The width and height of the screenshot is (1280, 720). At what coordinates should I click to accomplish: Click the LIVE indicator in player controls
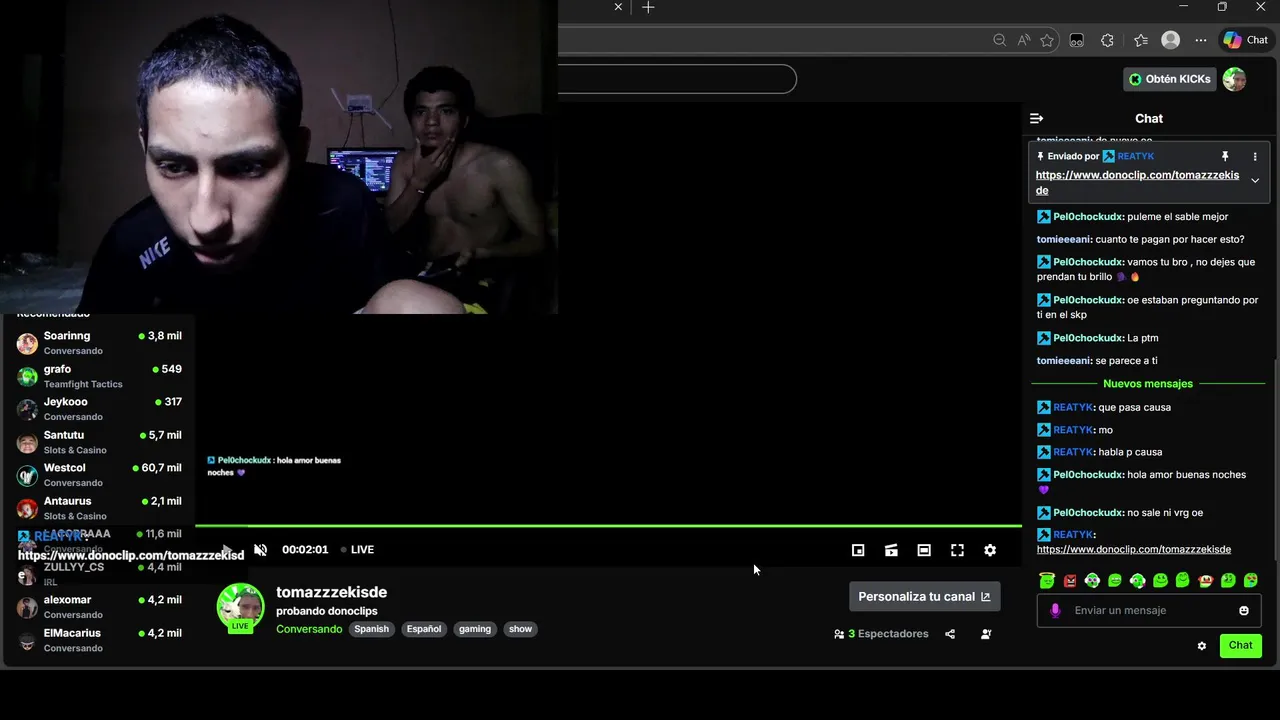point(357,550)
